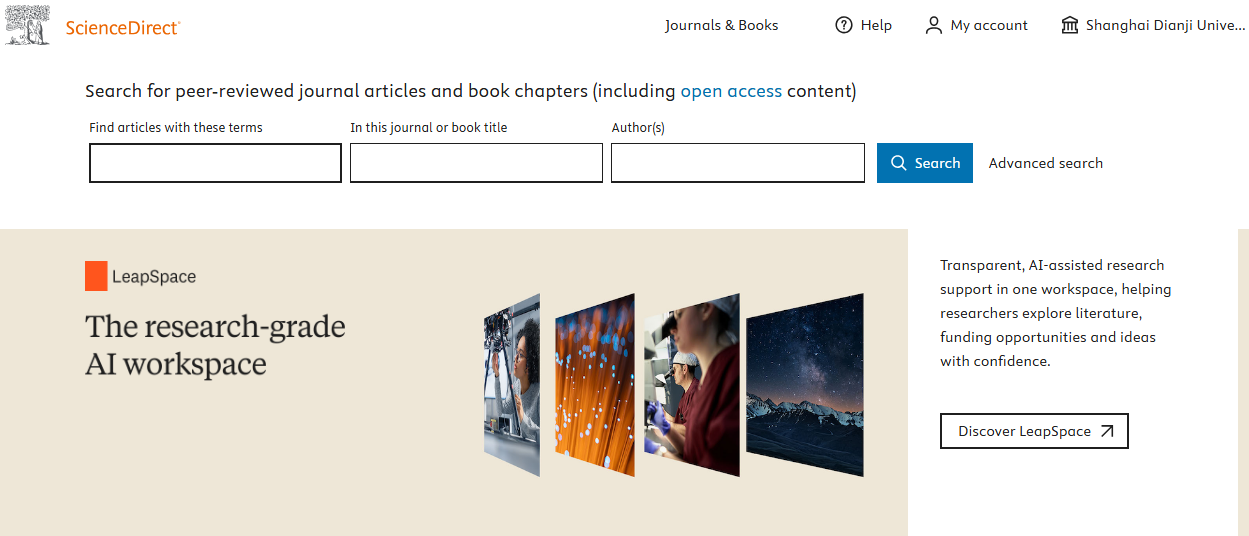Screen dimensions: 1249x536
Task: Click the institution building icon
Action: coord(1070,25)
